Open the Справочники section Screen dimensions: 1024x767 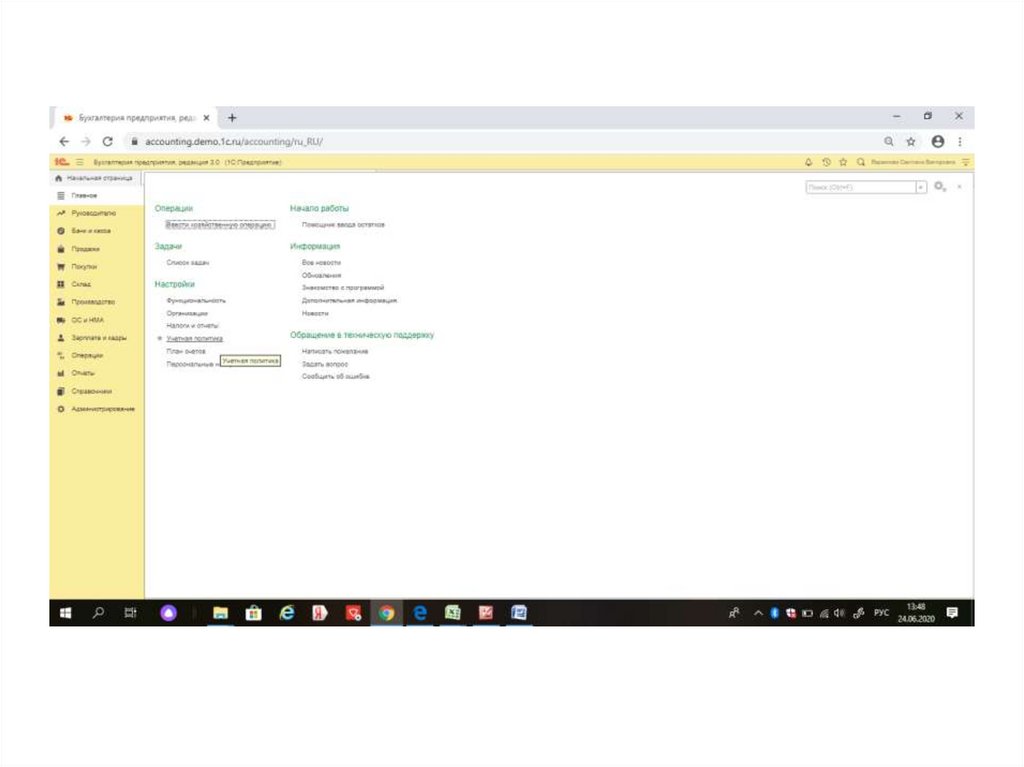click(91, 391)
